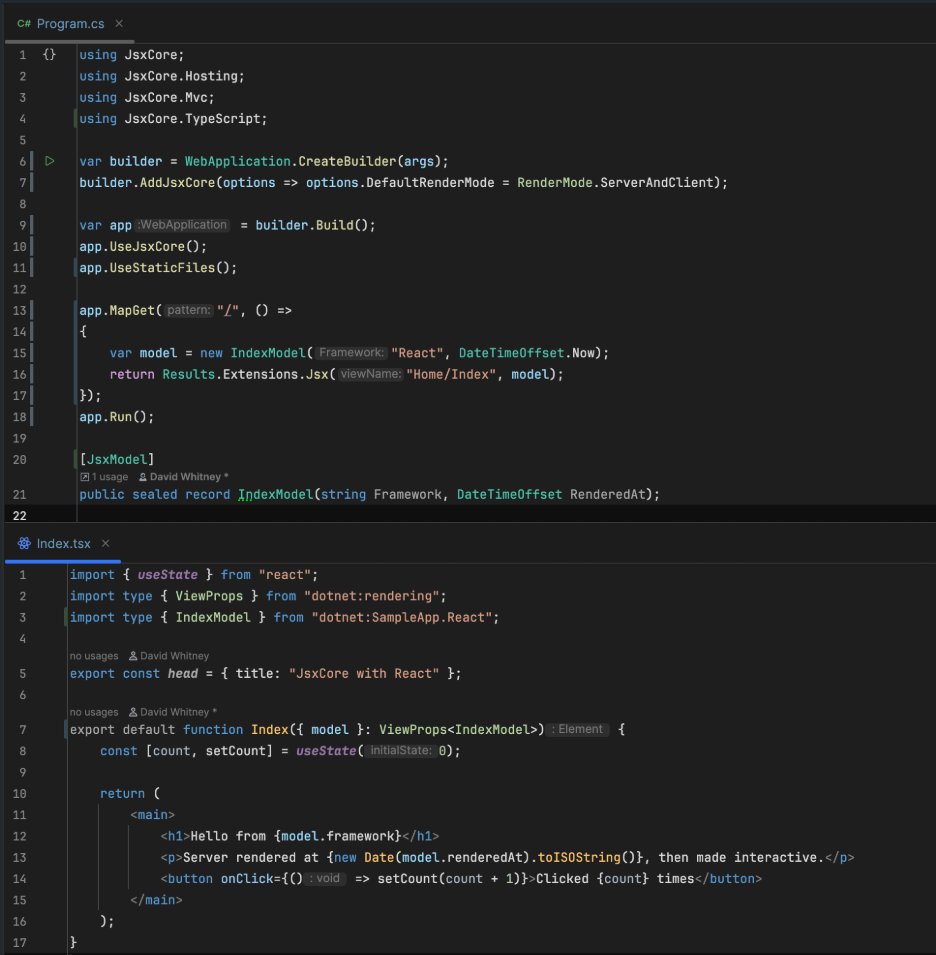Click 'no usages' hint above export const head
This screenshot has height=955, width=936.
coord(94,656)
